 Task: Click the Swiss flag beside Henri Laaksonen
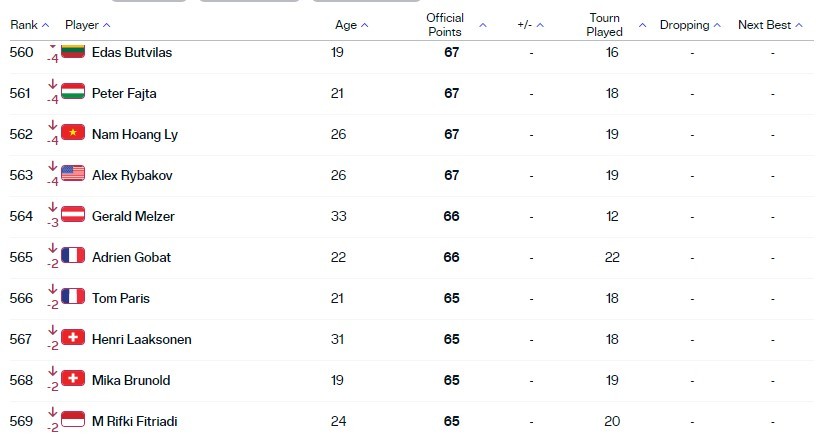click(x=73, y=337)
